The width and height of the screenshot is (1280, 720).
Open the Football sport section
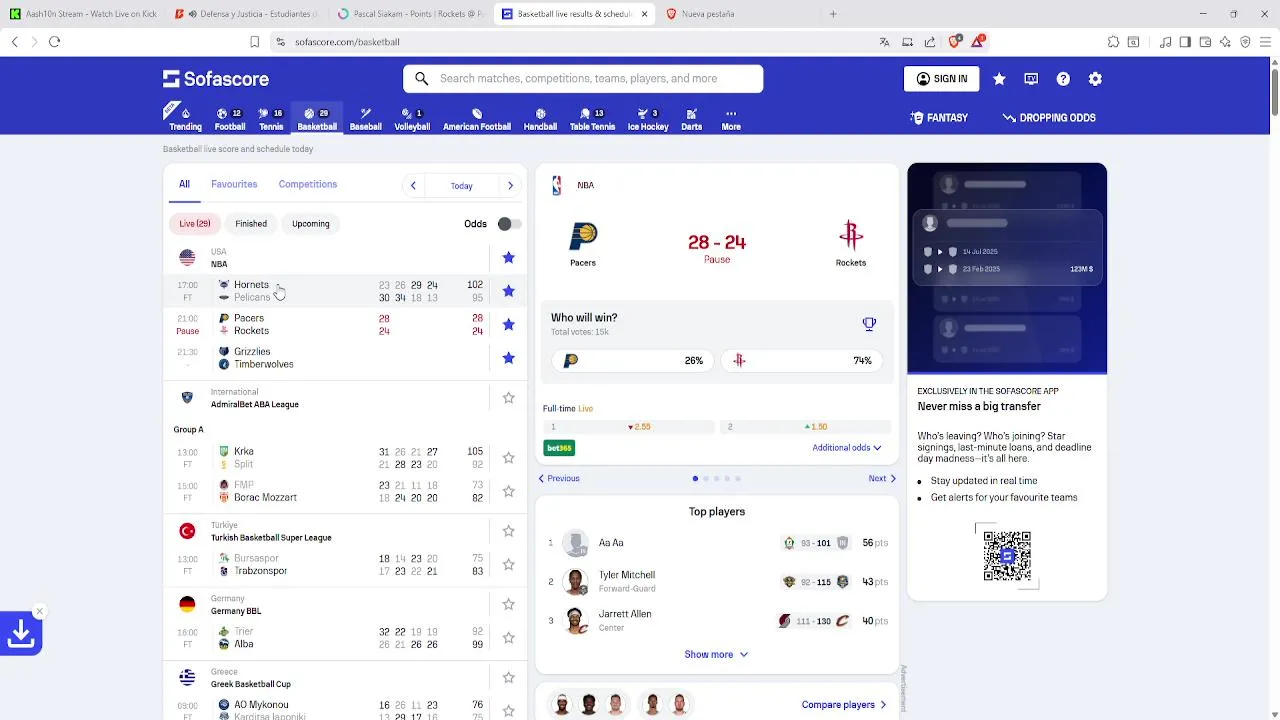coord(229,118)
